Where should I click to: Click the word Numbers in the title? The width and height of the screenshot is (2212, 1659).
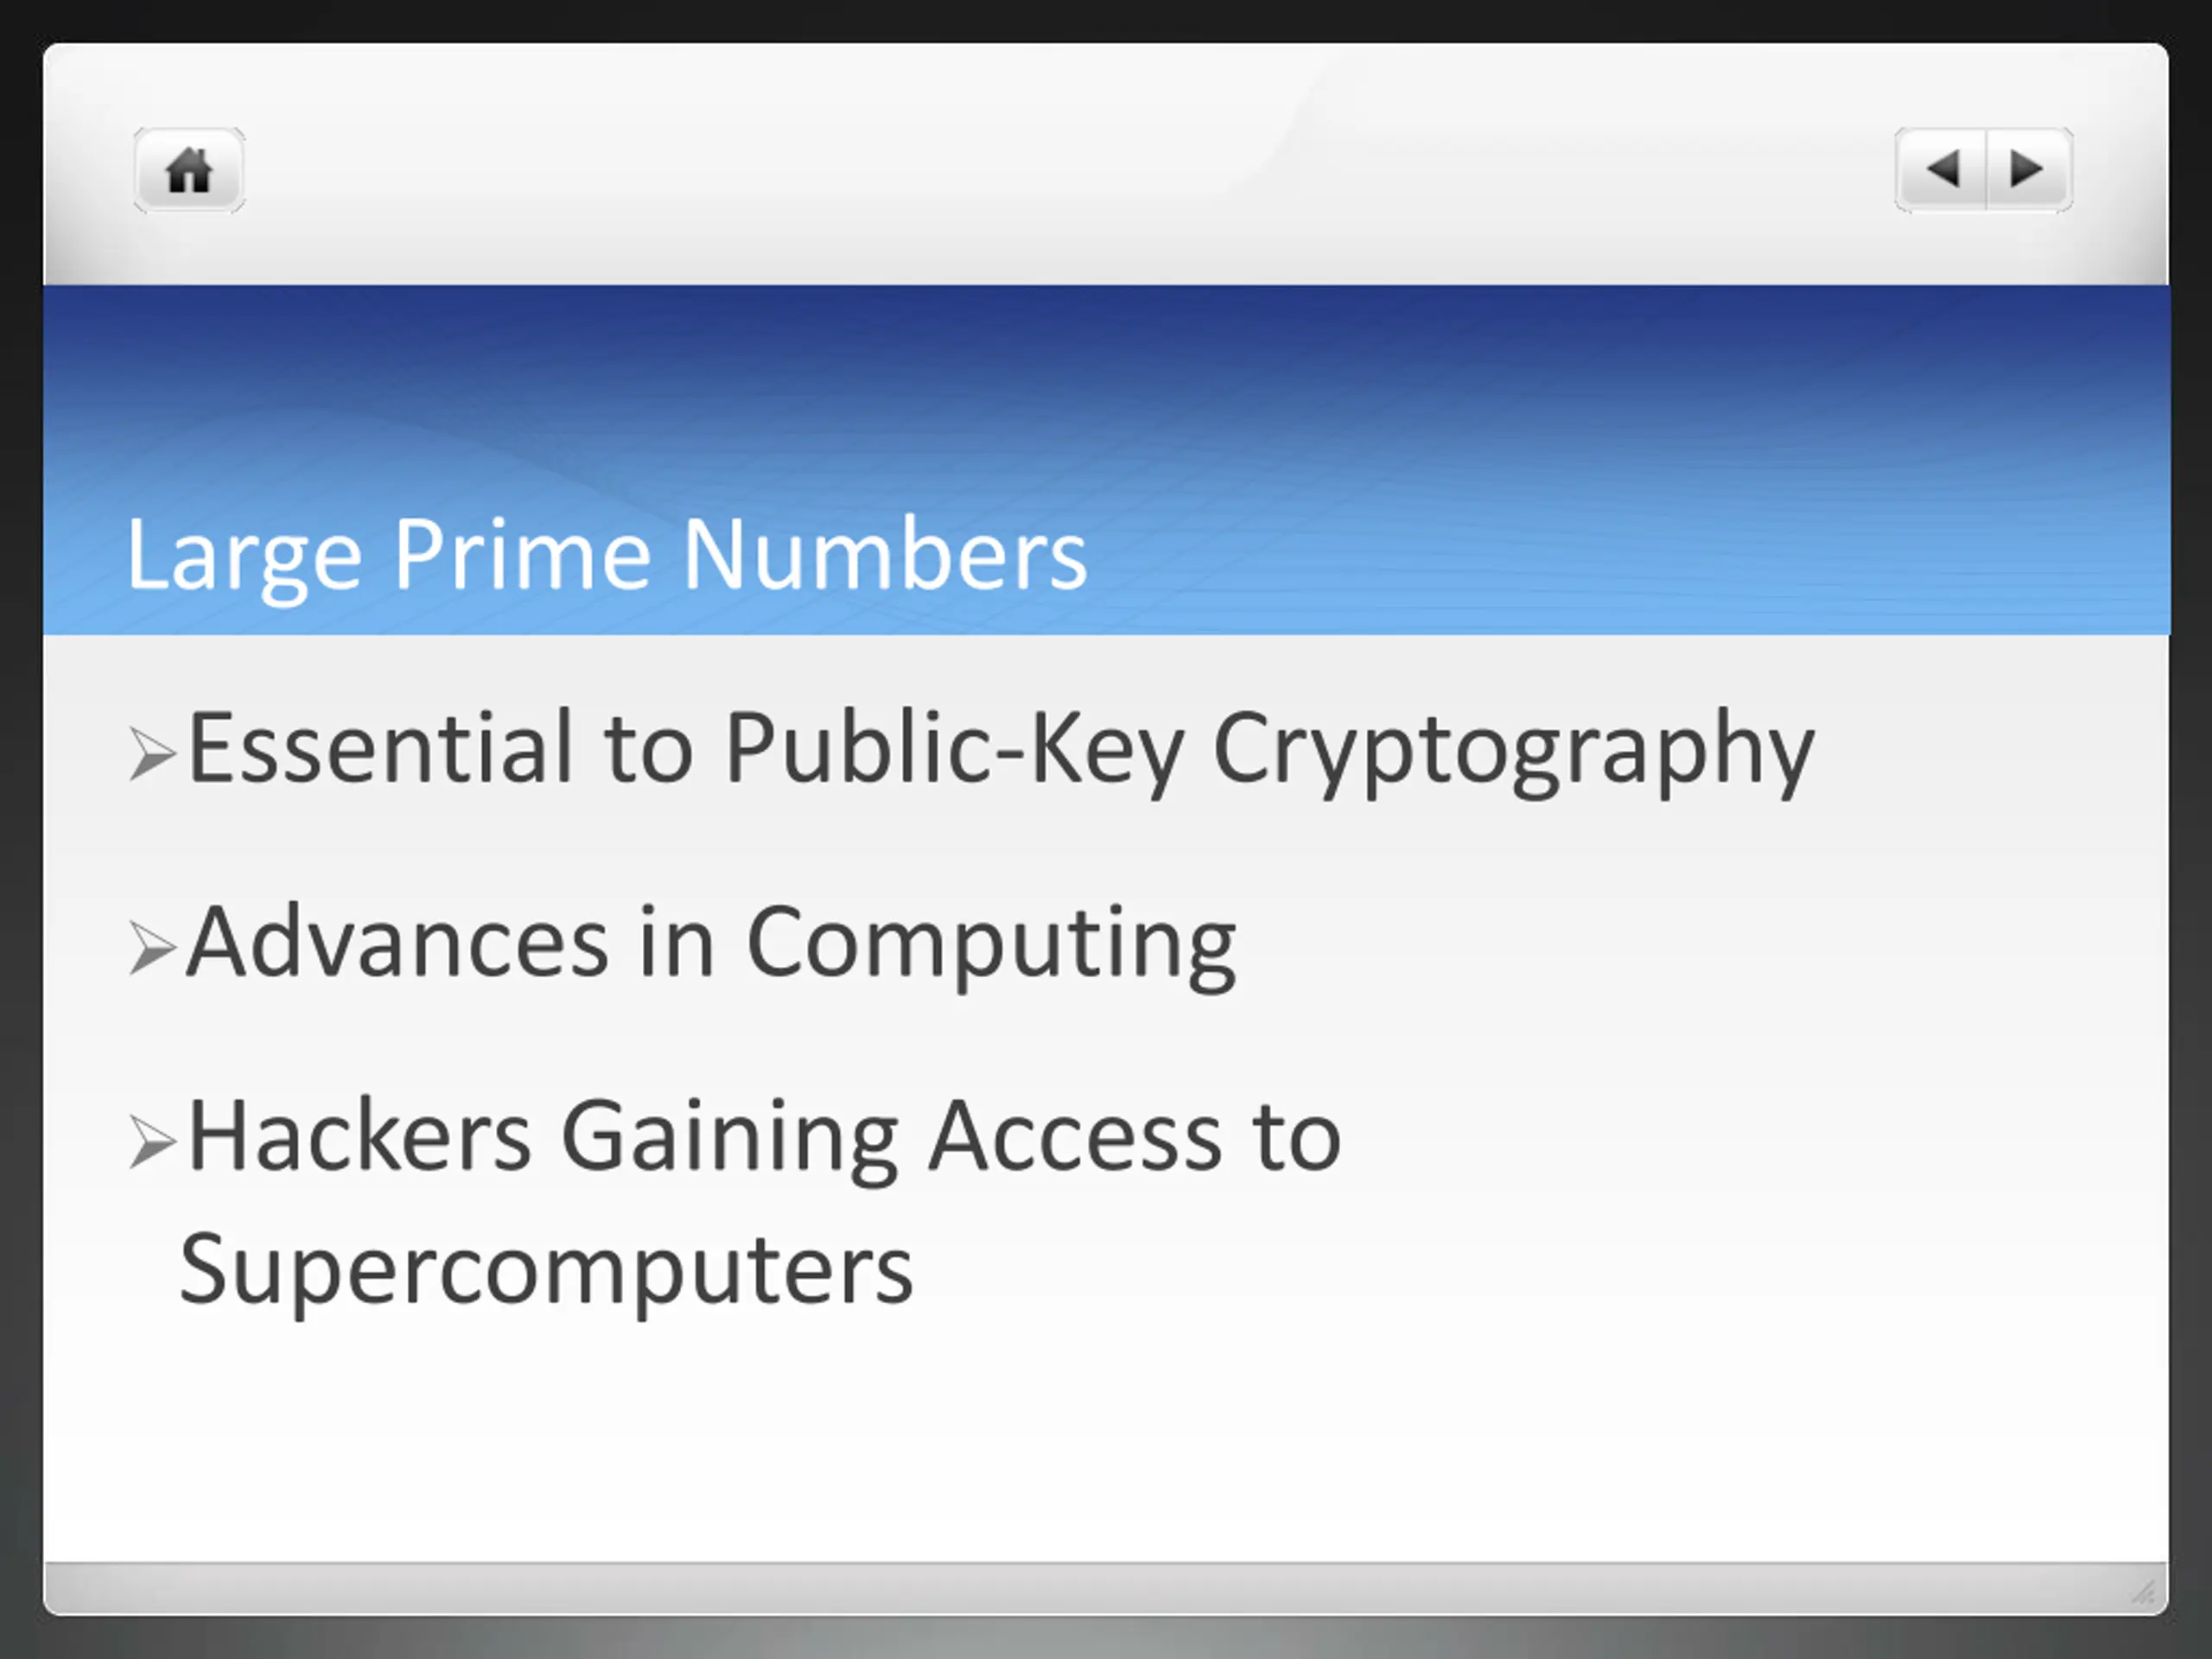885,554
